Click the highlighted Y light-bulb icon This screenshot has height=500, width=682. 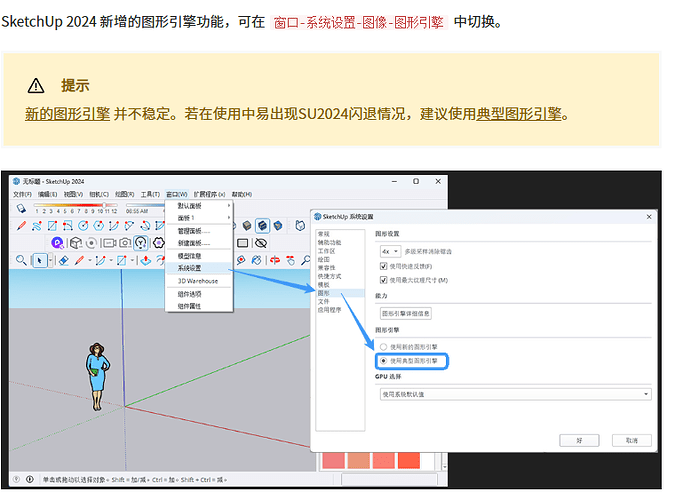[140, 243]
